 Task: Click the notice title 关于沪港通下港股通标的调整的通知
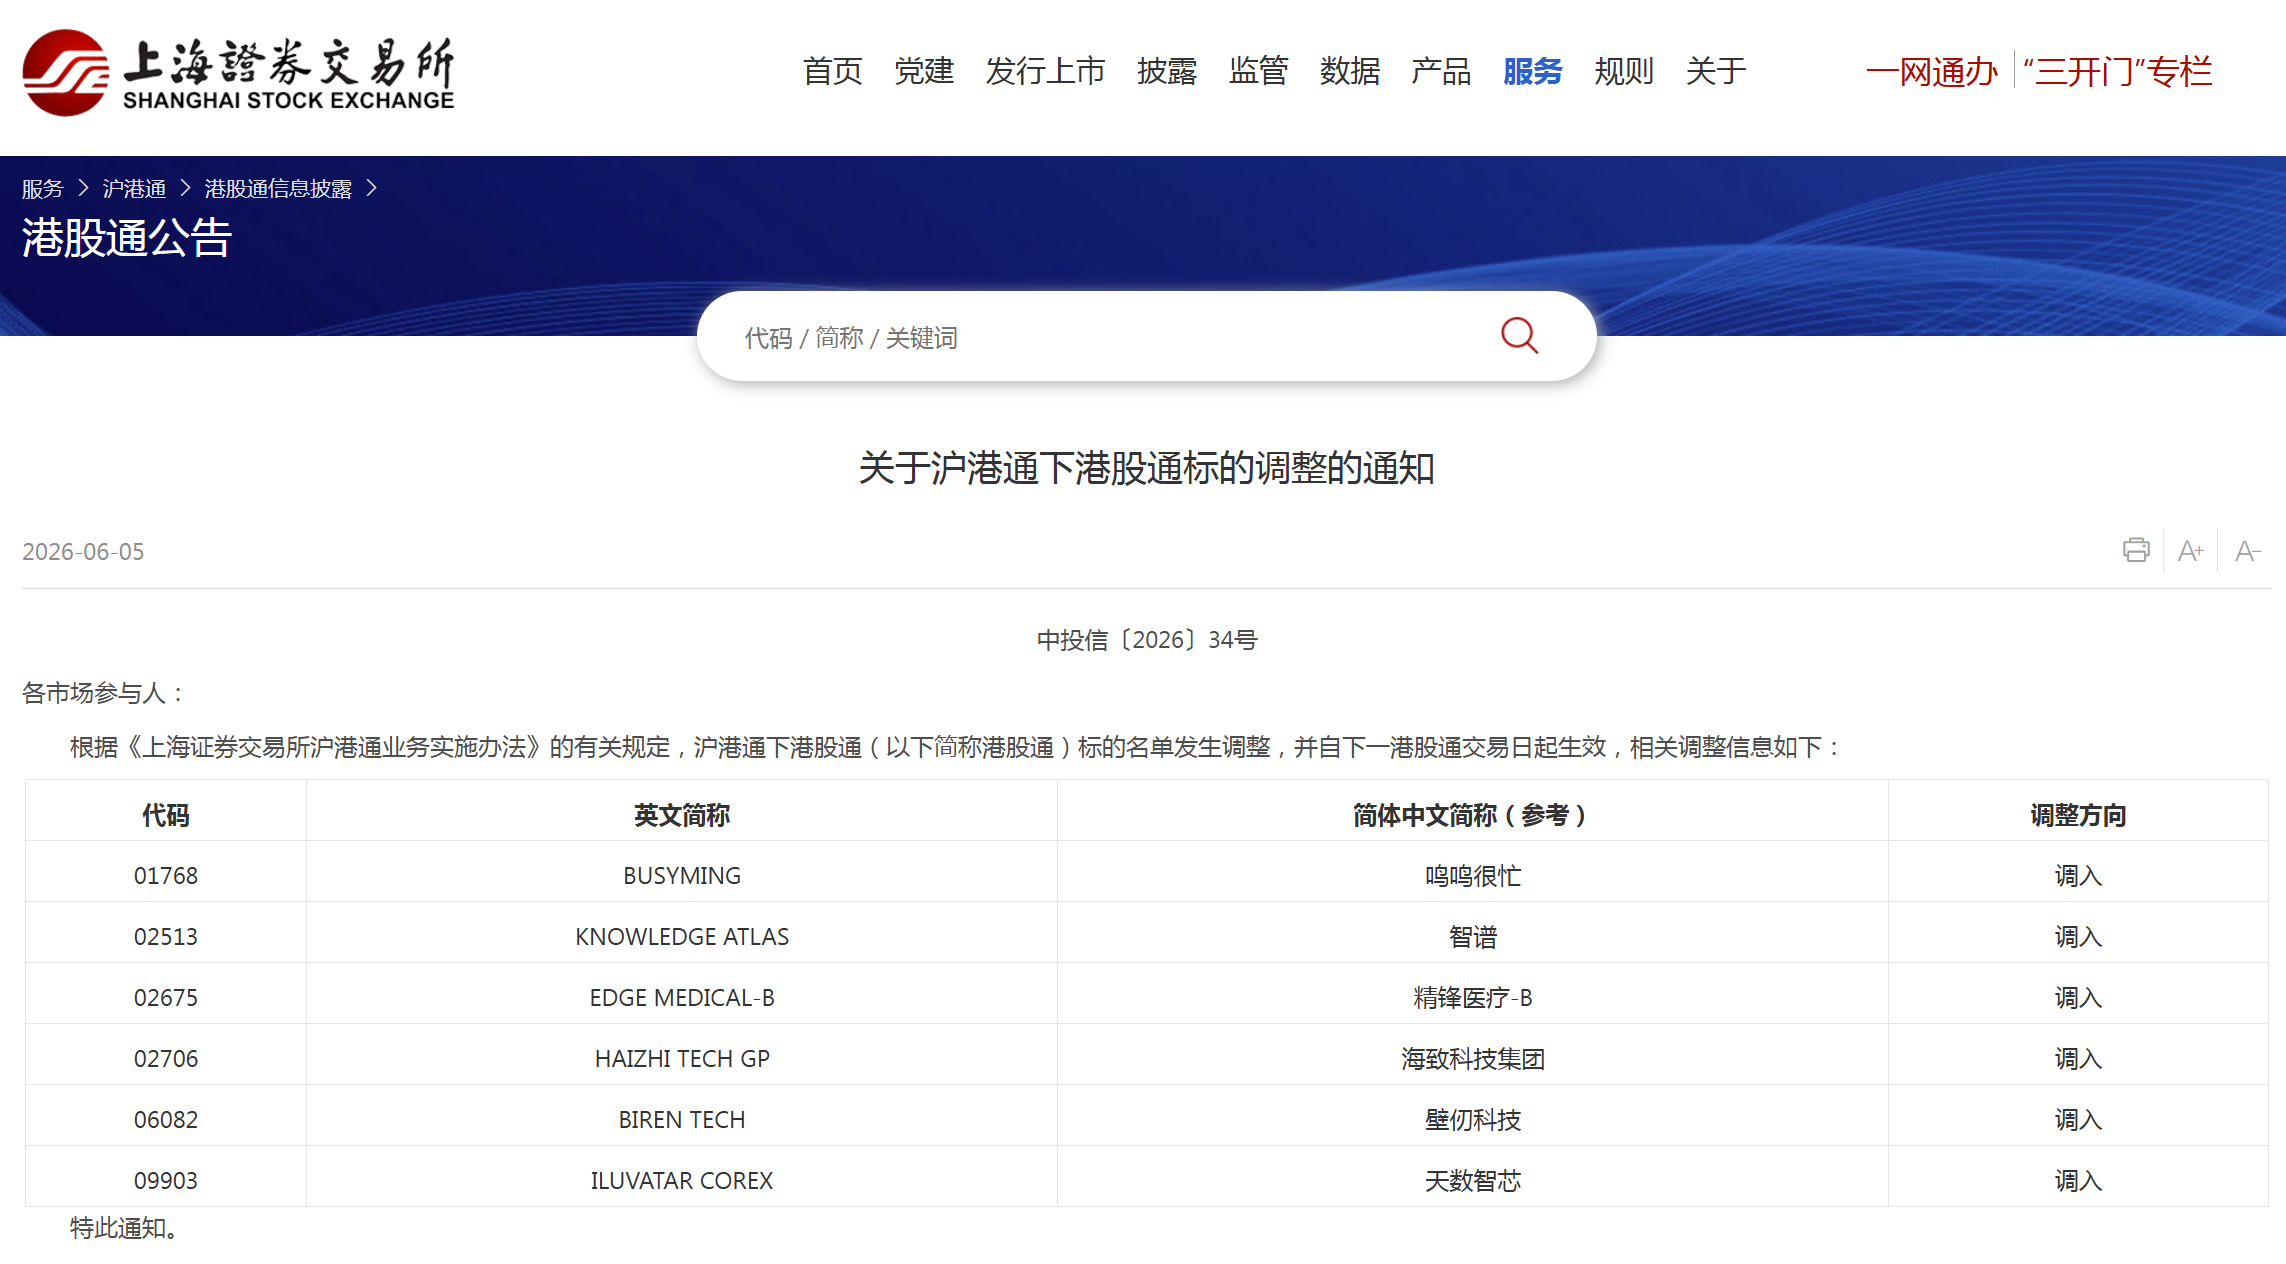click(x=1146, y=468)
